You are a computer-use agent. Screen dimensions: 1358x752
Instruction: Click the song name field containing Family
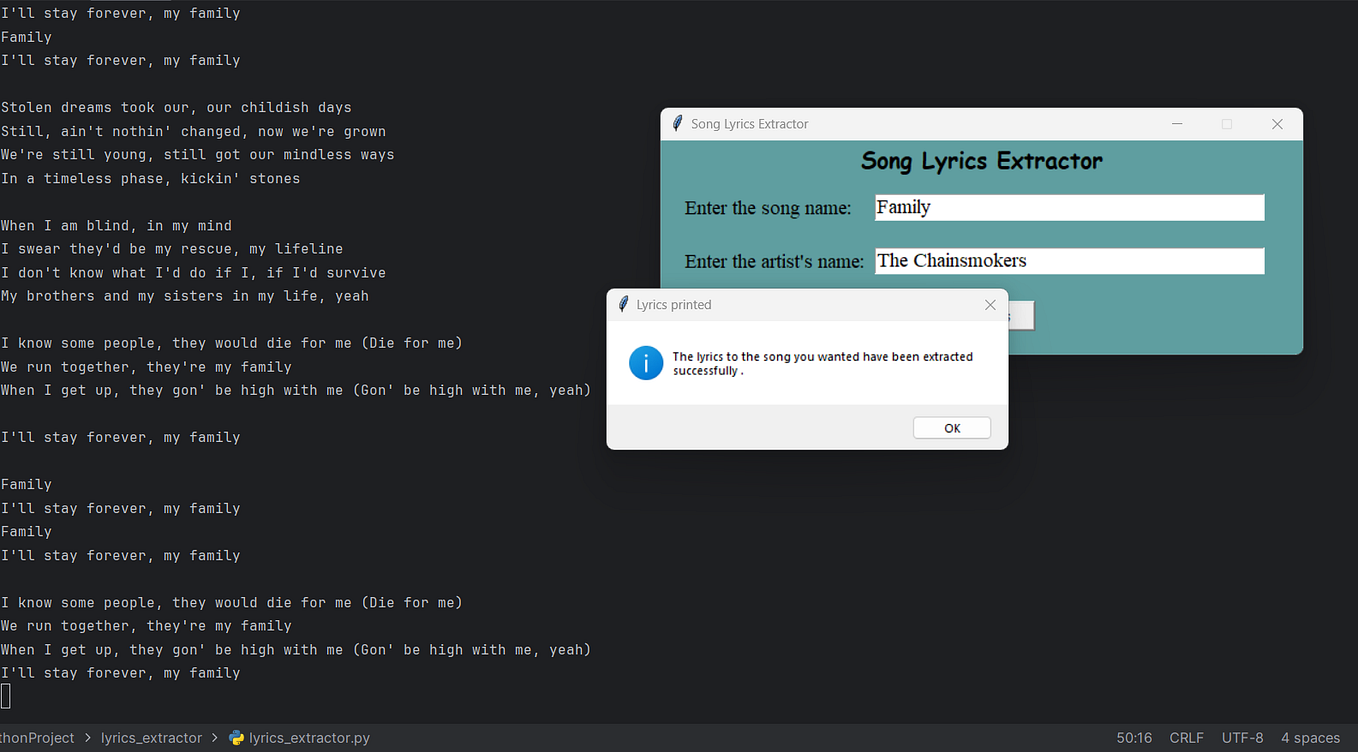coord(1068,207)
